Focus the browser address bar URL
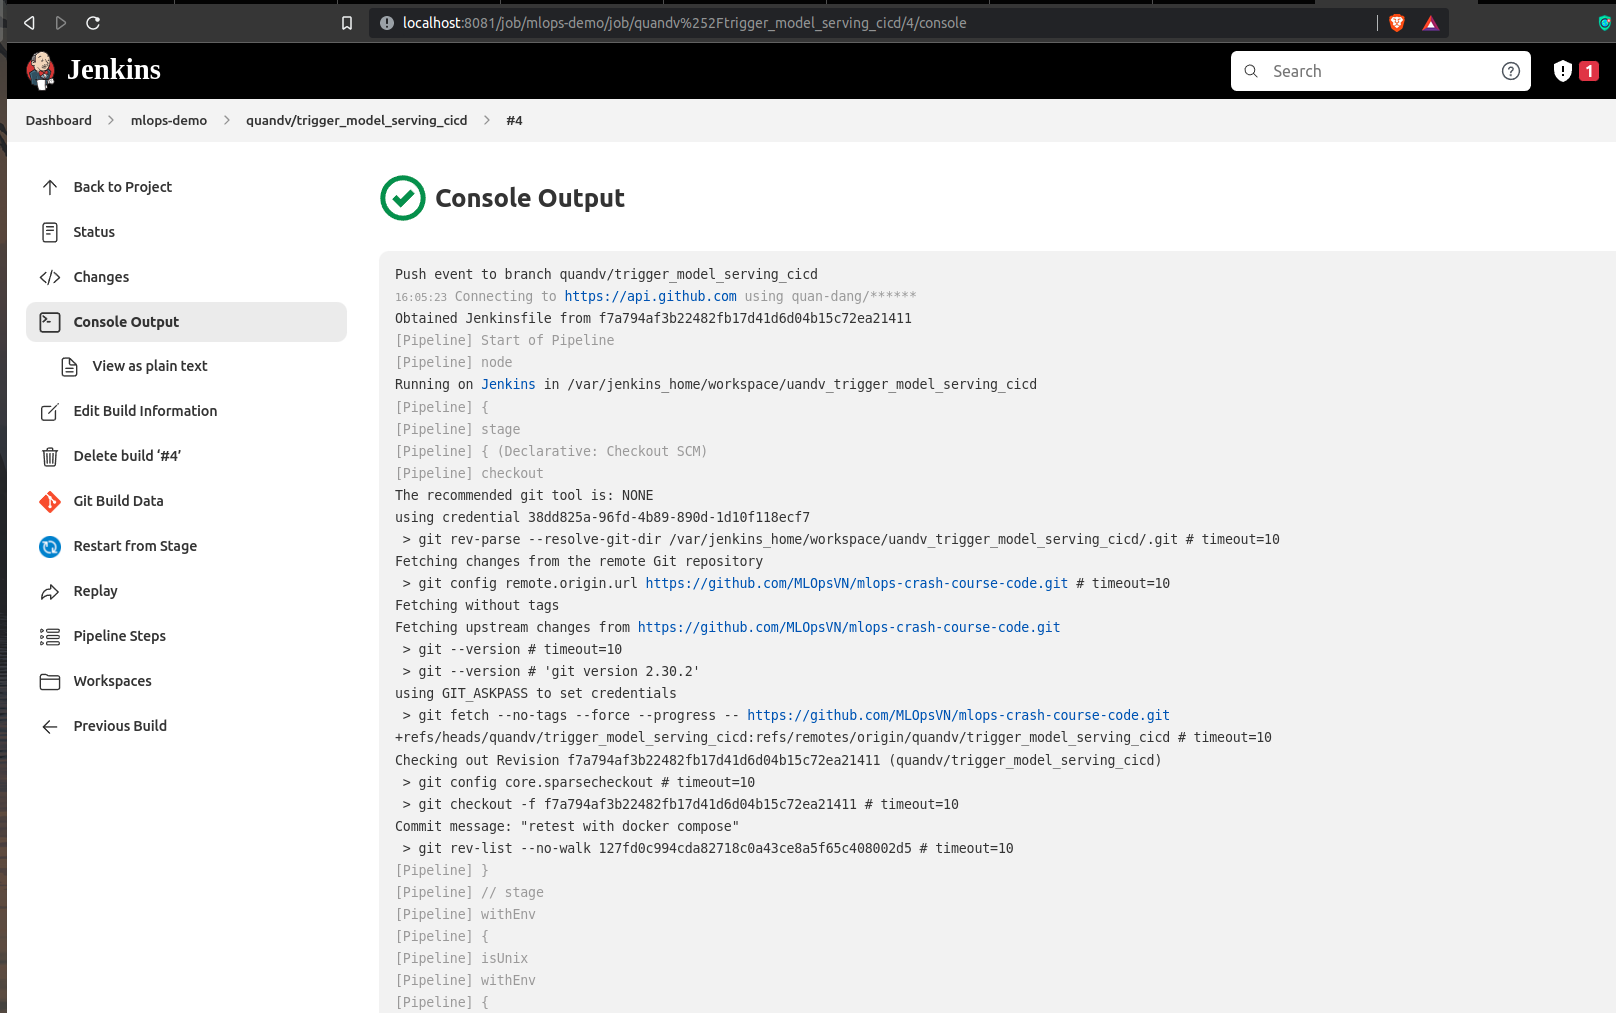 684,23
